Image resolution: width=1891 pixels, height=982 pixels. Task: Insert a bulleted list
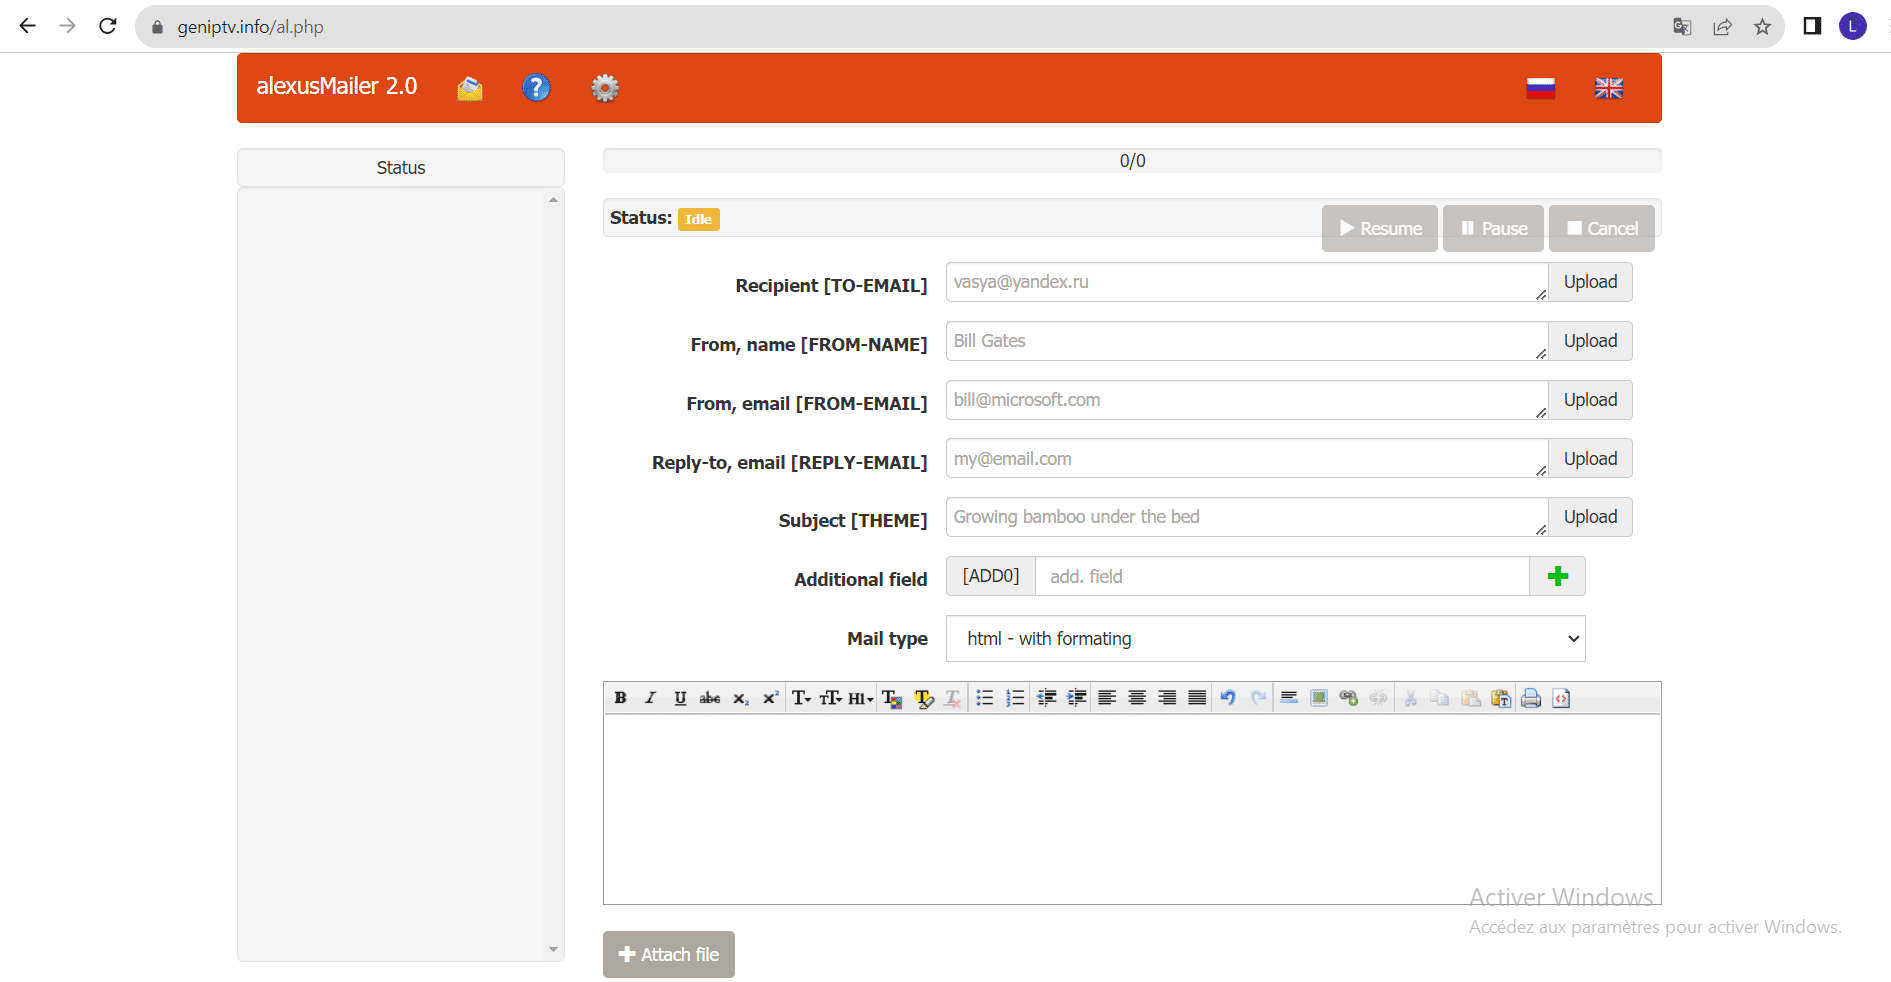pyautogui.click(x=985, y=698)
